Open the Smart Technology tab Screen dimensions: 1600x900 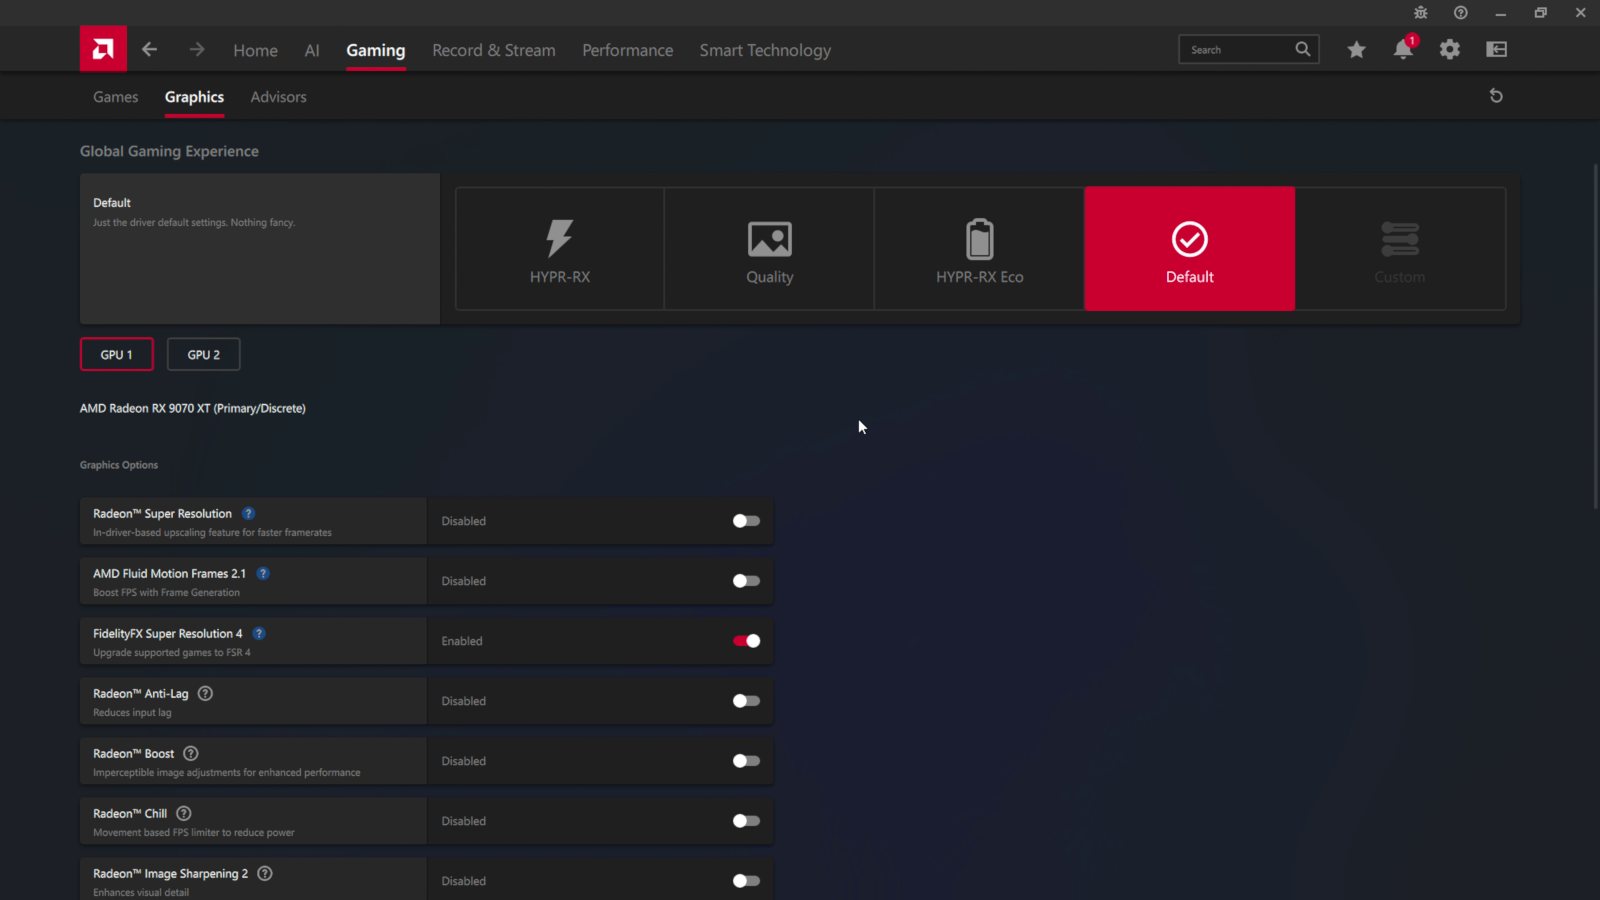pyautogui.click(x=765, y=50)
